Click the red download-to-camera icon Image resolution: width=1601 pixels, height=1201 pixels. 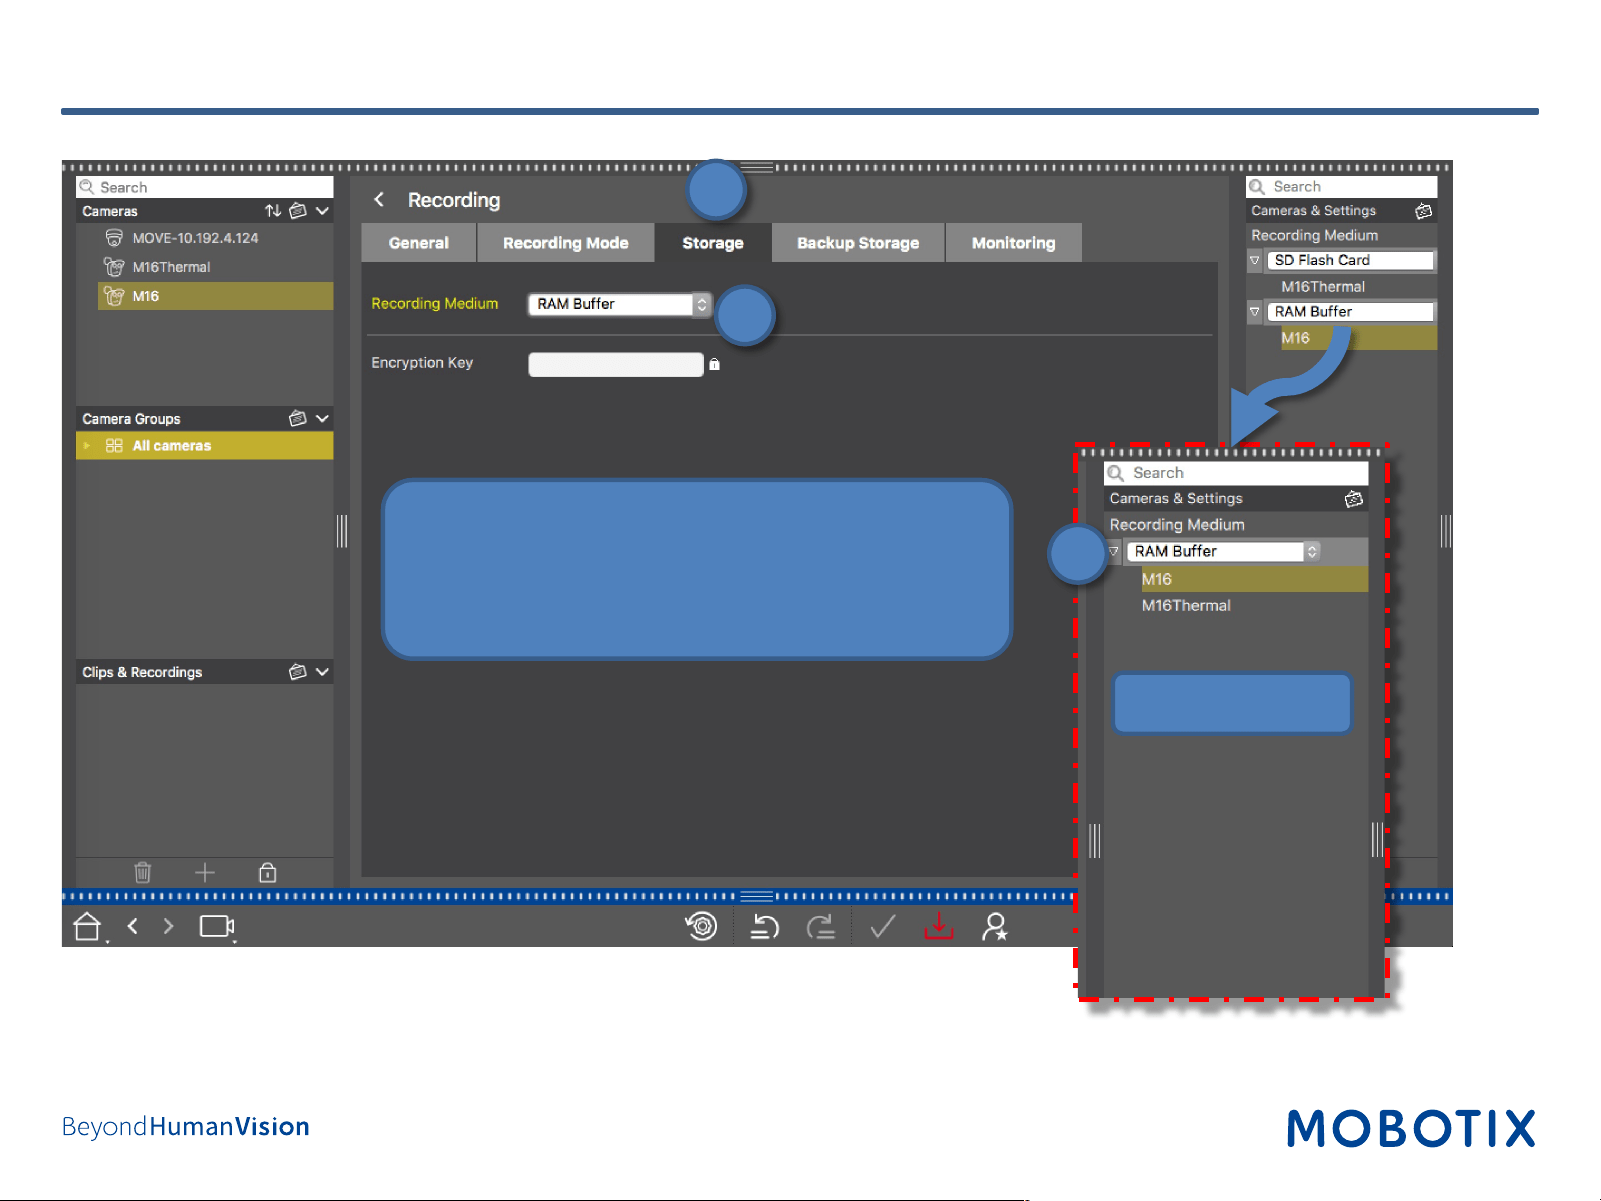click(x=938, y=927)
